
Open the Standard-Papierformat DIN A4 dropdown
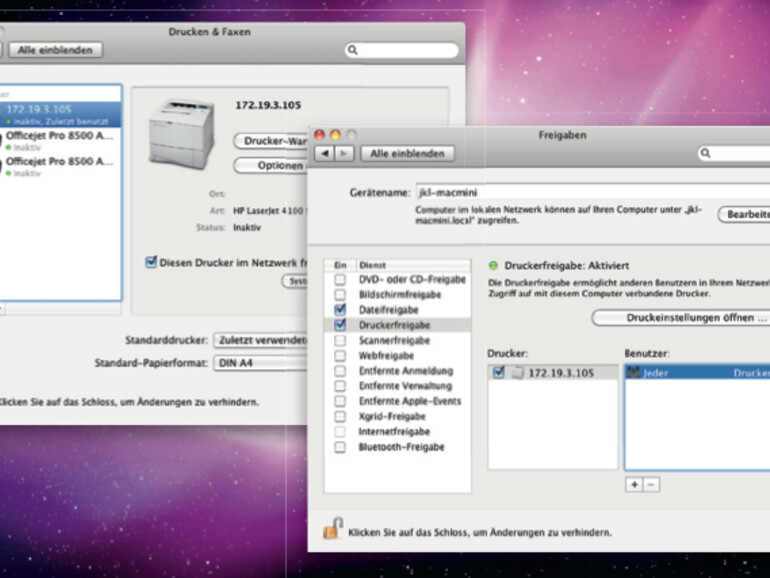tap(262, 363)
